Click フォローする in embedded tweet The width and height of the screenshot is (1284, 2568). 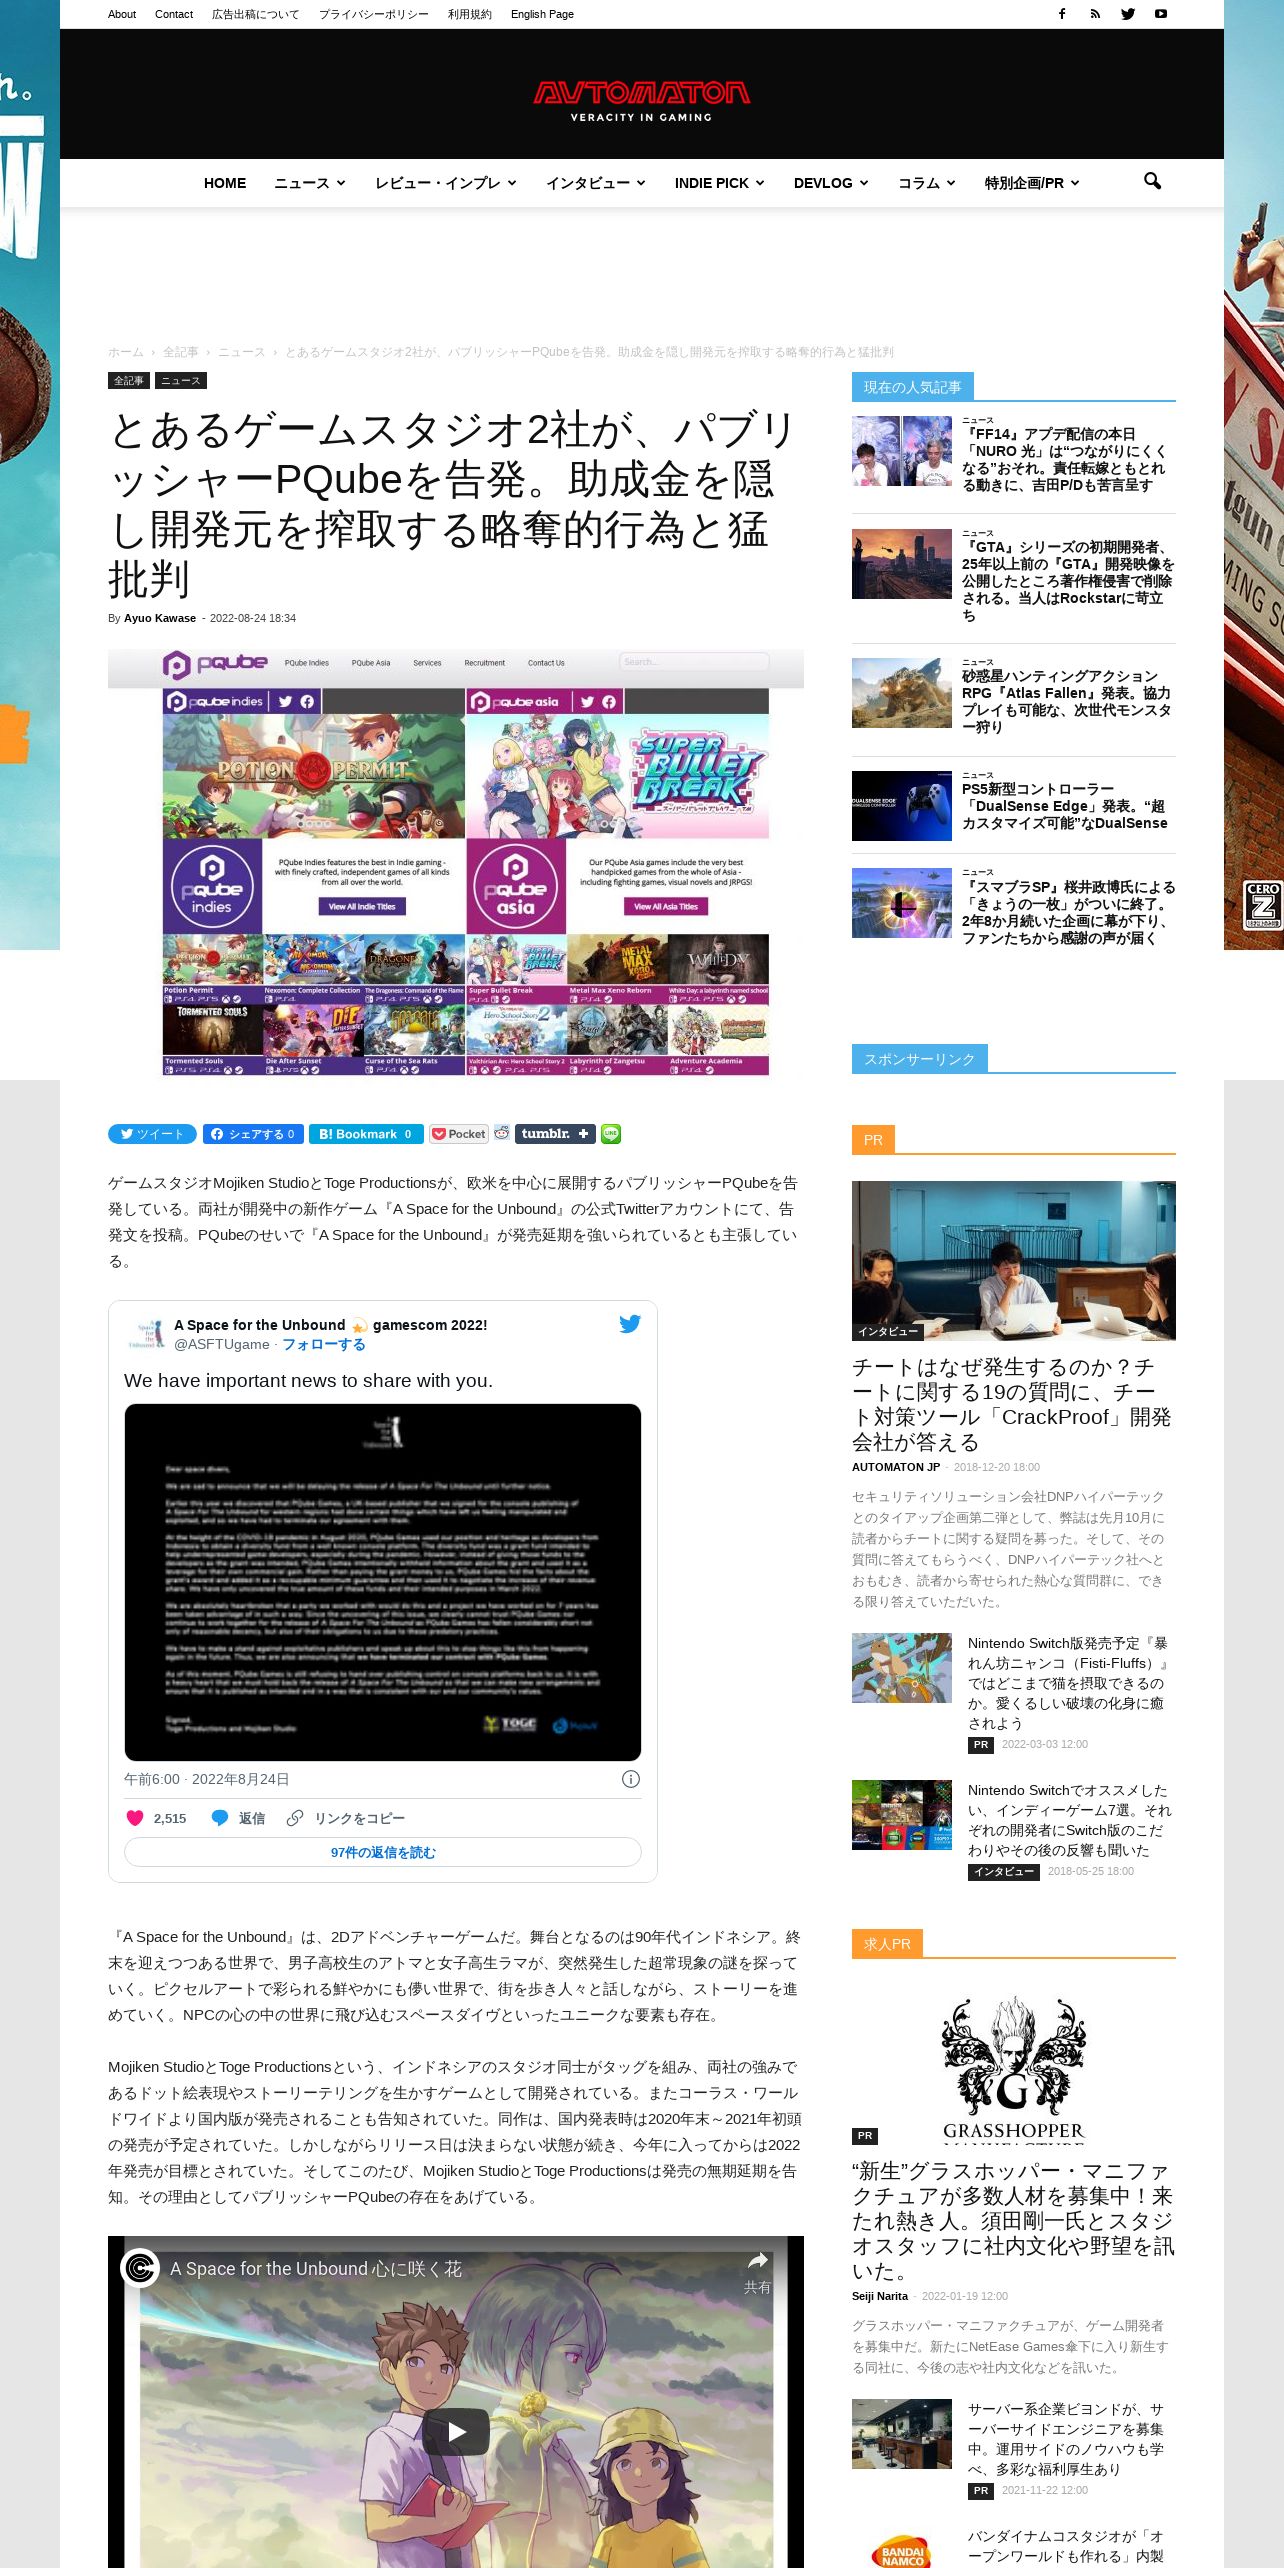coord(324,1344)
